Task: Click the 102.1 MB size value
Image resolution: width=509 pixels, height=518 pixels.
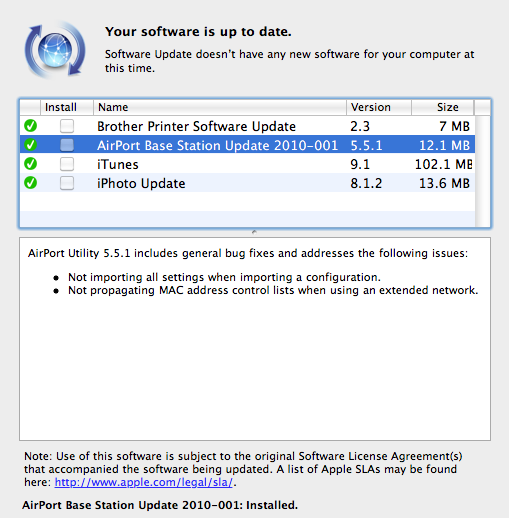Action: (443, 164)
